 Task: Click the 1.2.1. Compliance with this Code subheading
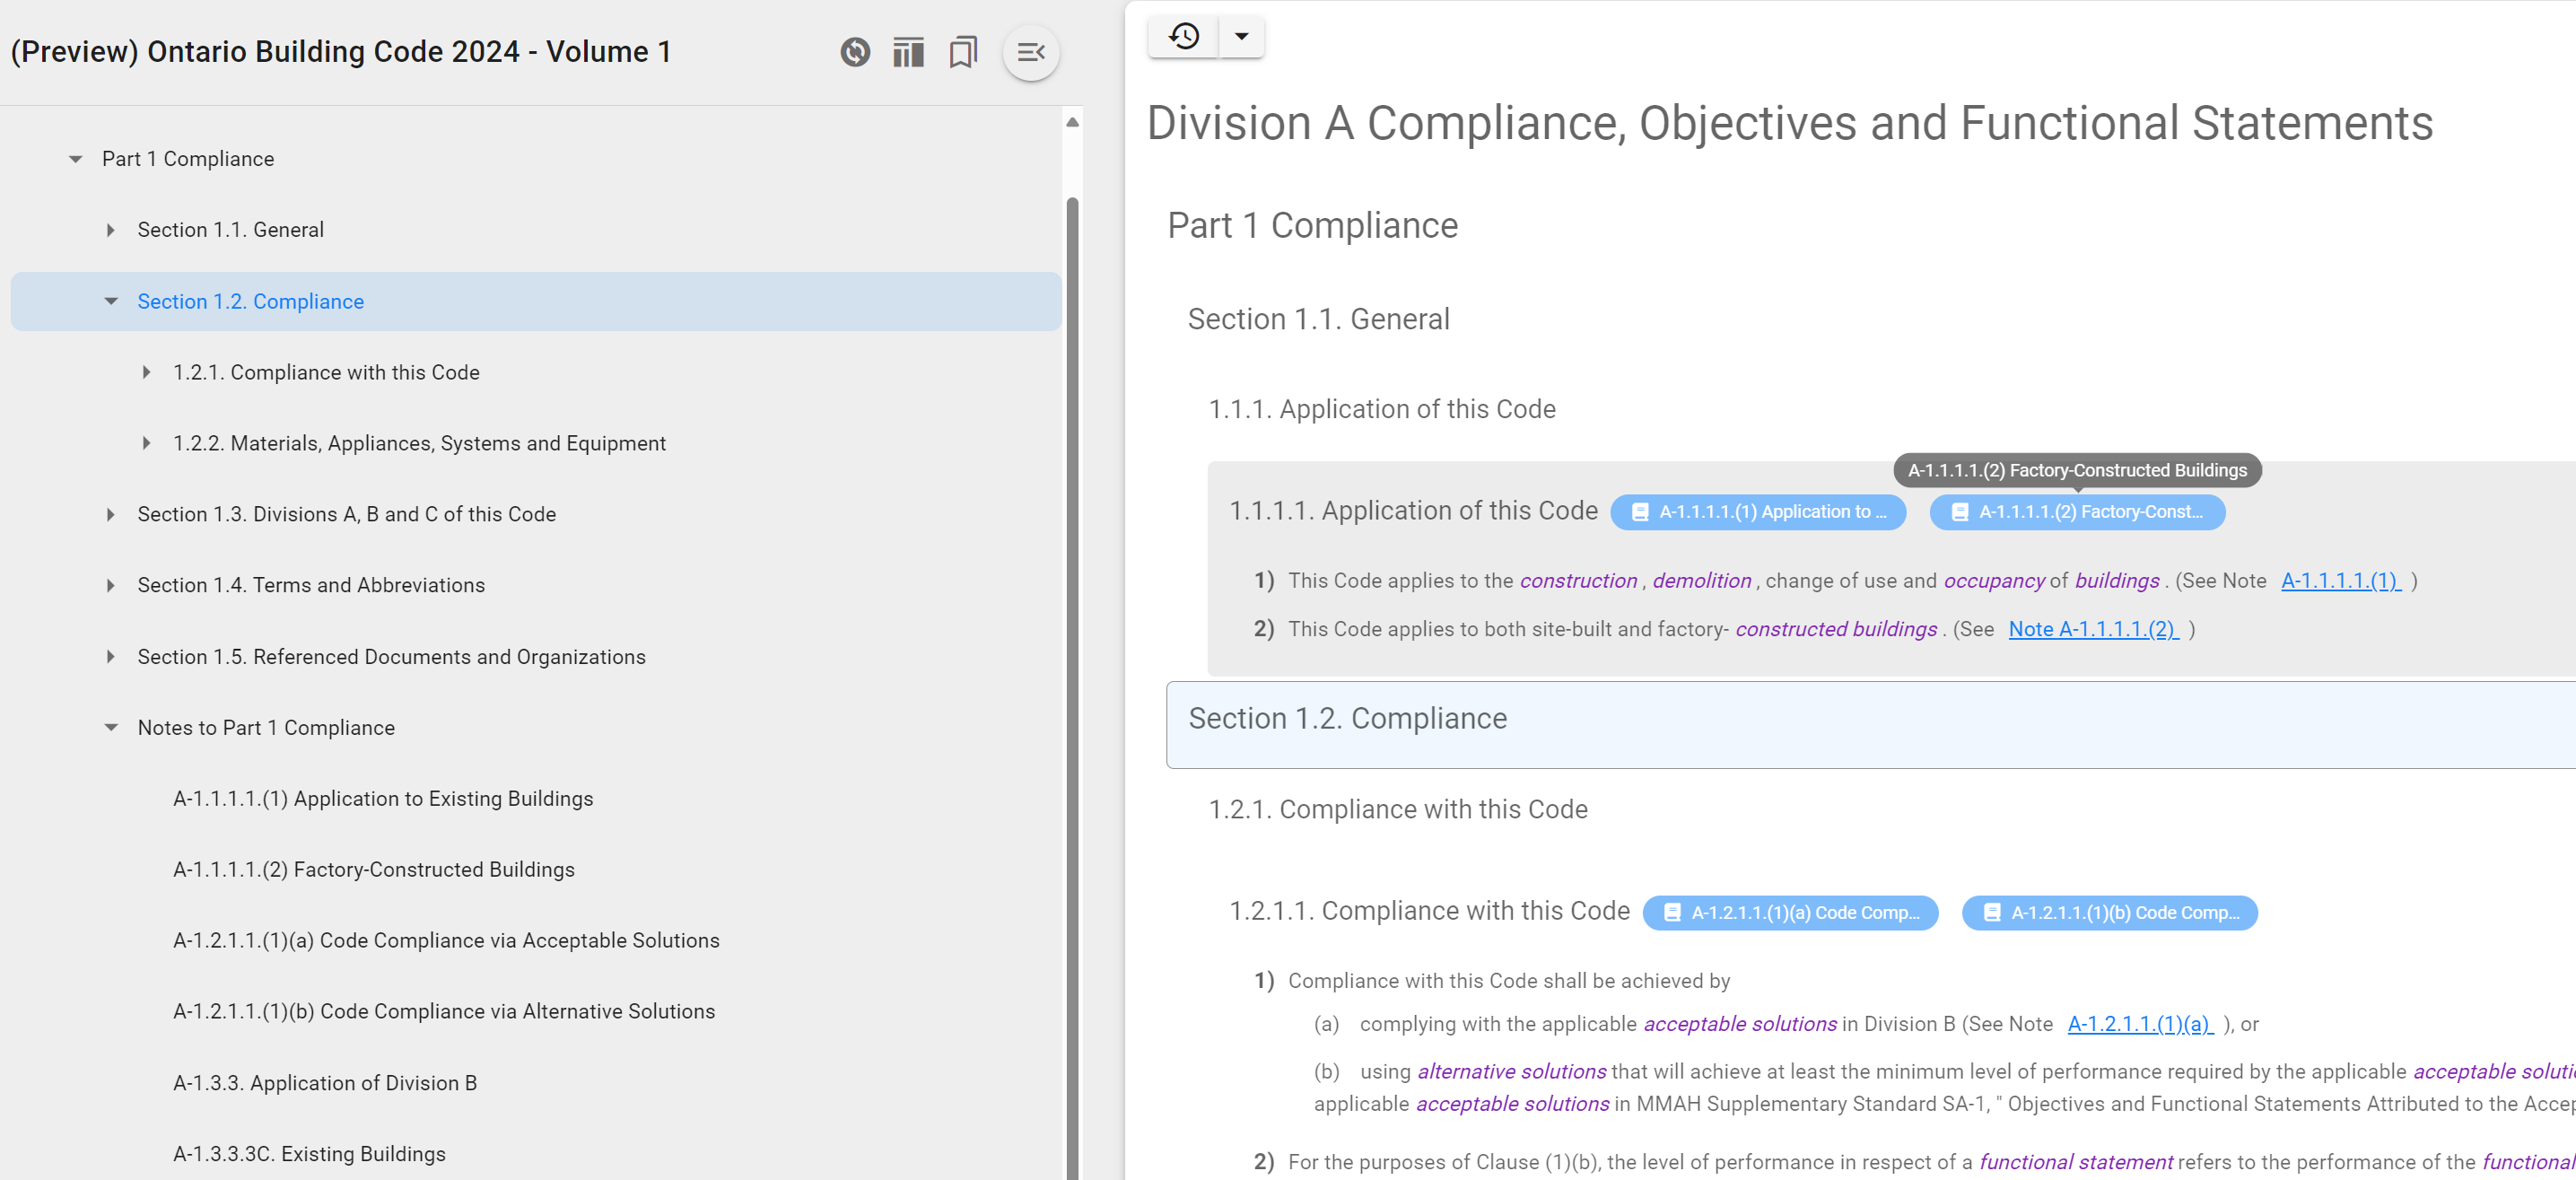point(1398,809)
